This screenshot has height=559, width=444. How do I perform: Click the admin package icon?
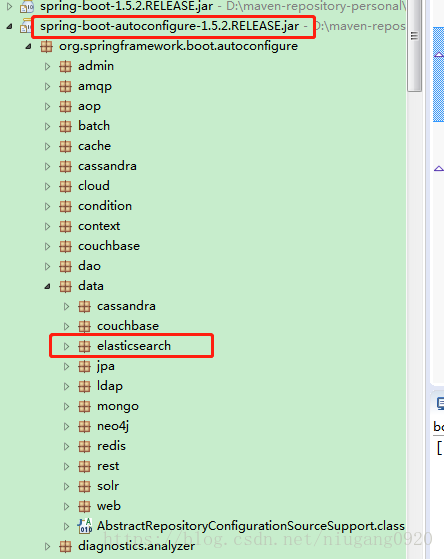point(65,66)
